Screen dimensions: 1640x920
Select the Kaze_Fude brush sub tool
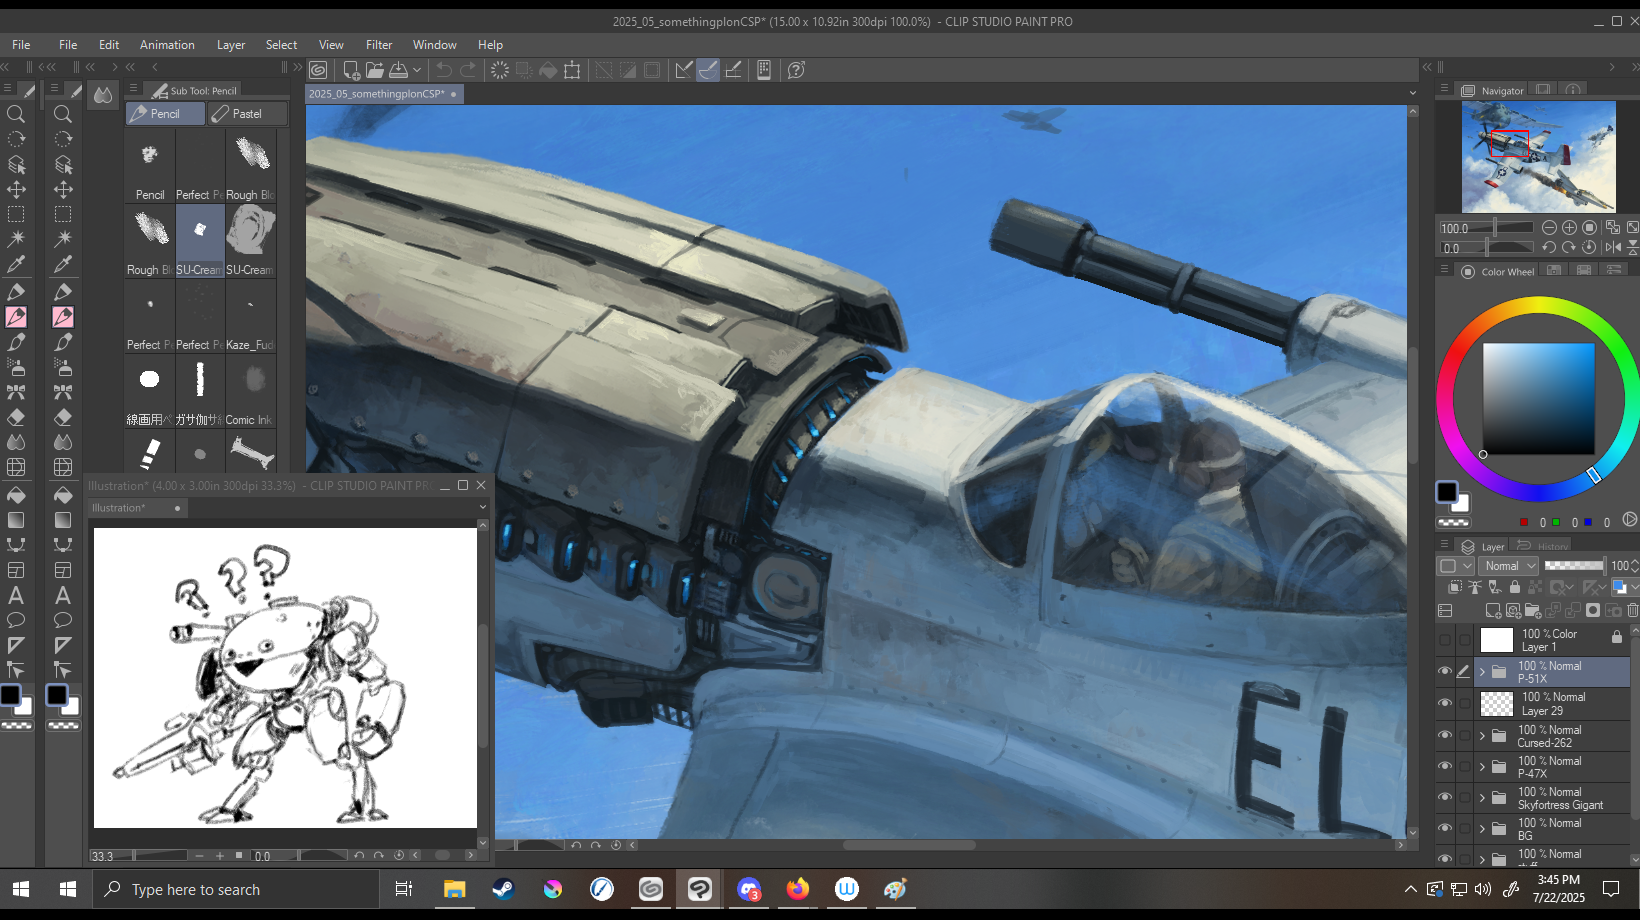(251, 315)
